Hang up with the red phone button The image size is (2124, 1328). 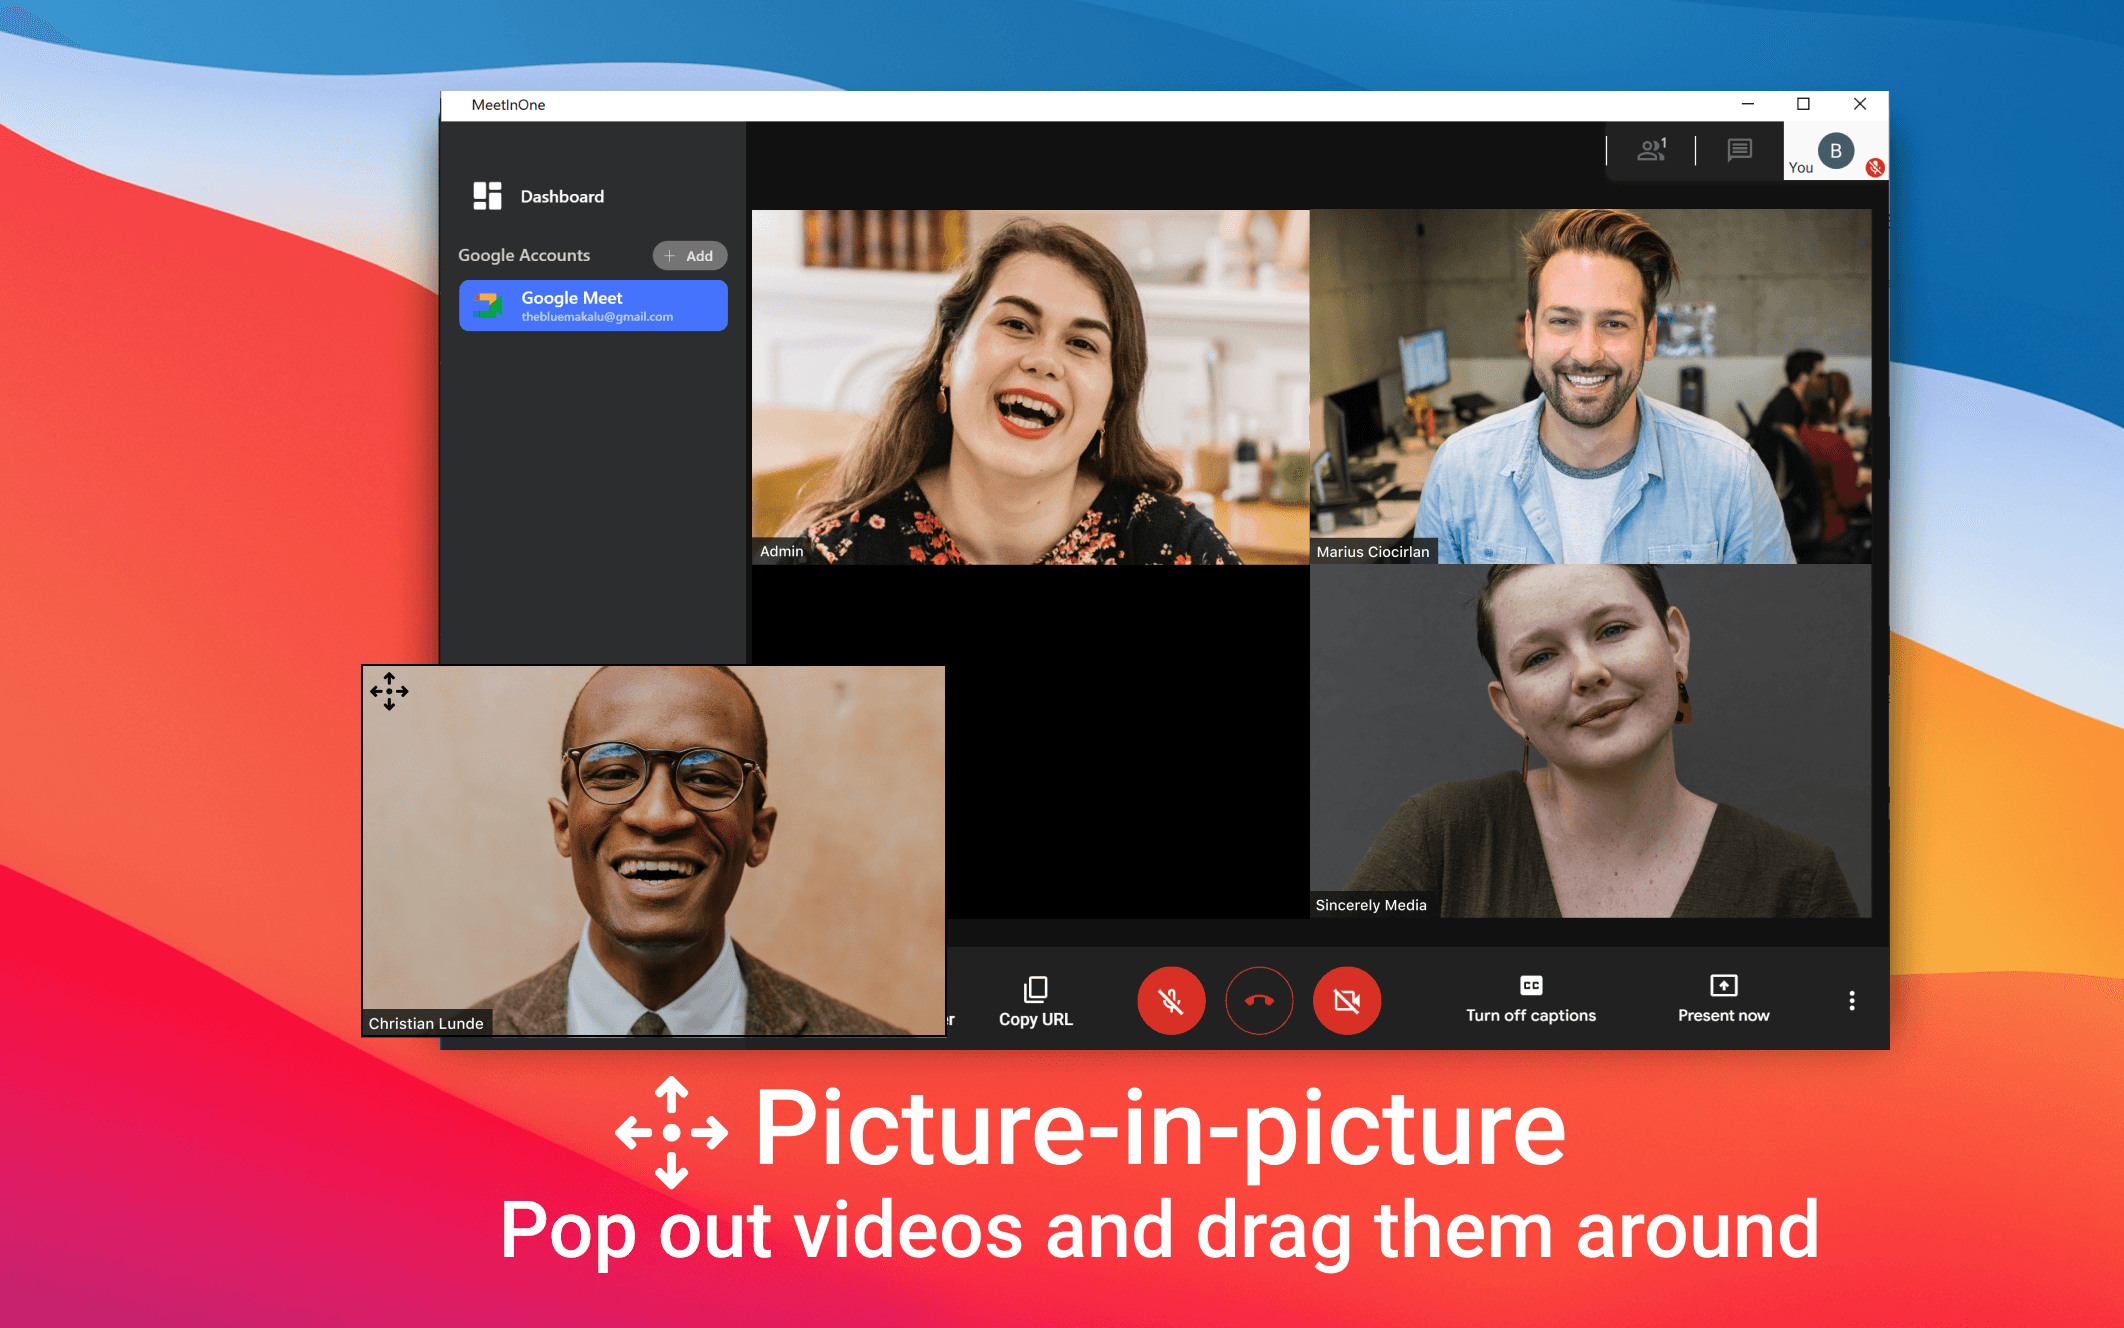tap(1259, 1000)
